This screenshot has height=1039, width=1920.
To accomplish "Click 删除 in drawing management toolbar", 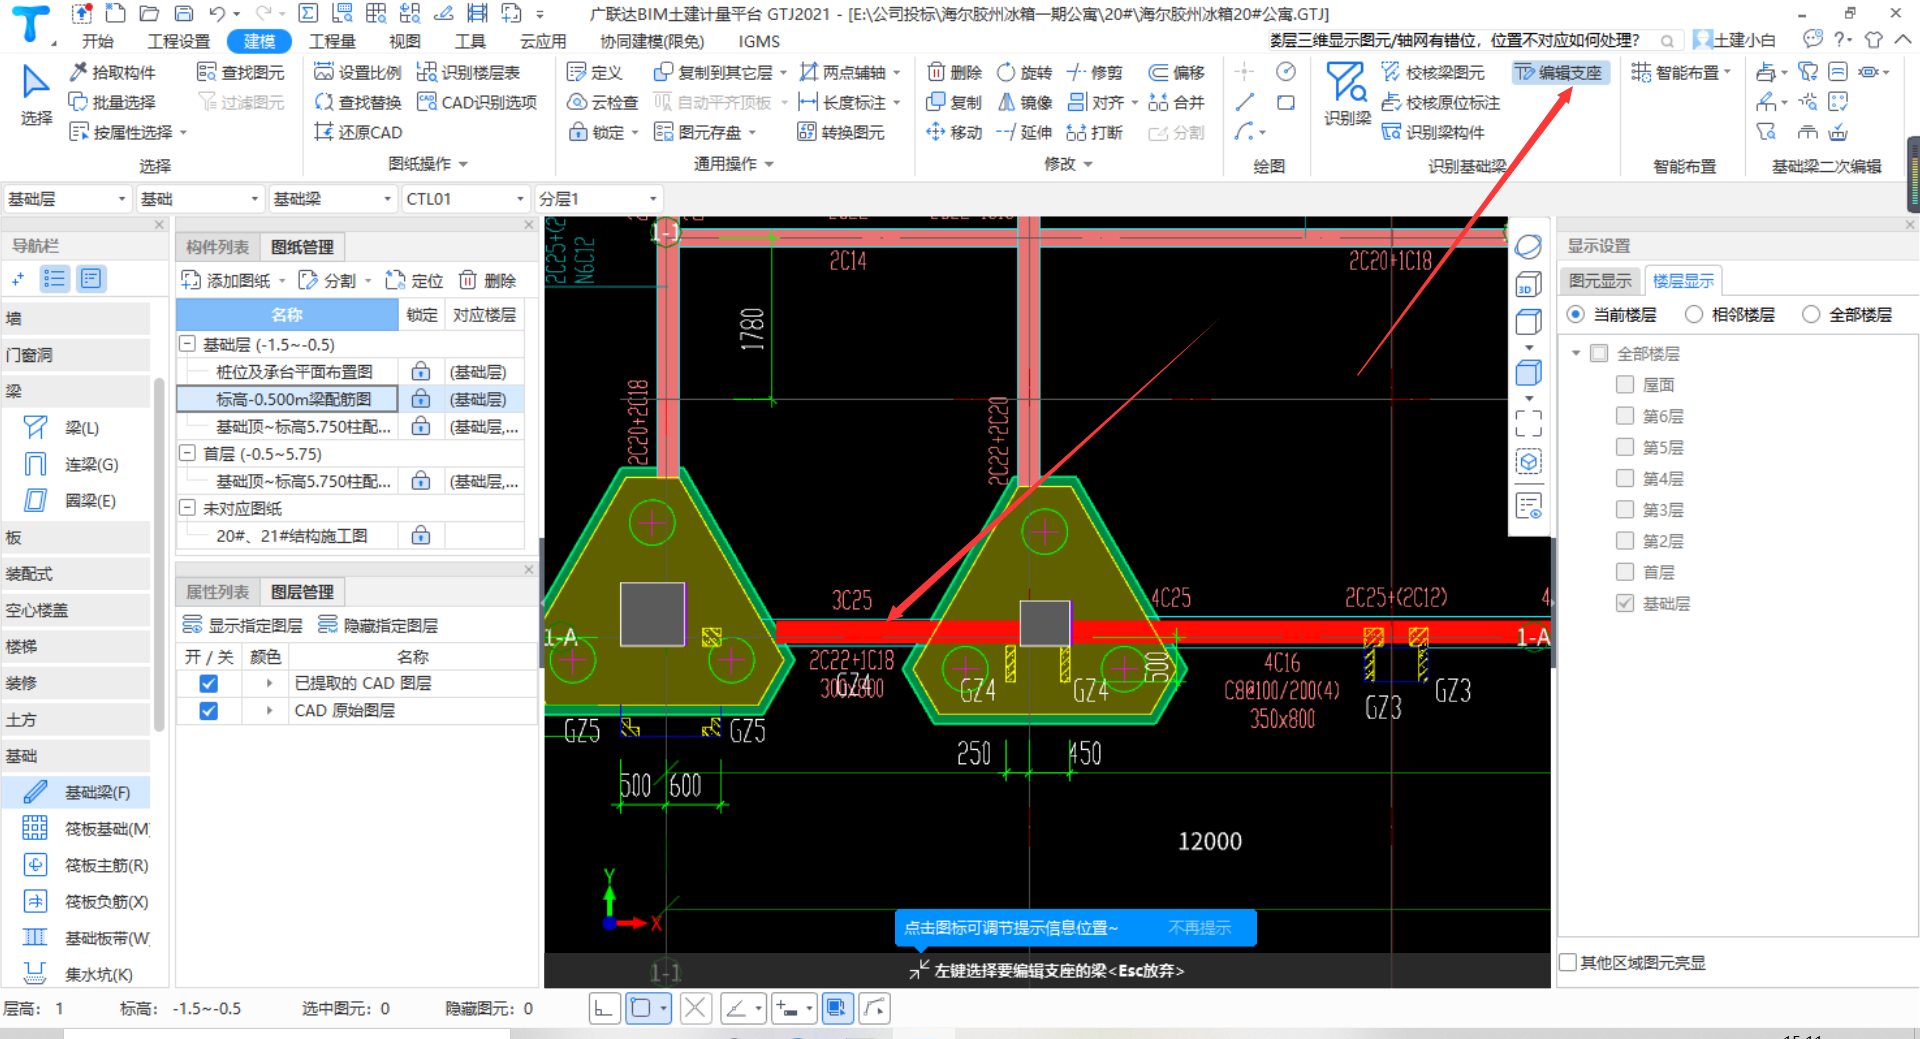I will point(488,280).
